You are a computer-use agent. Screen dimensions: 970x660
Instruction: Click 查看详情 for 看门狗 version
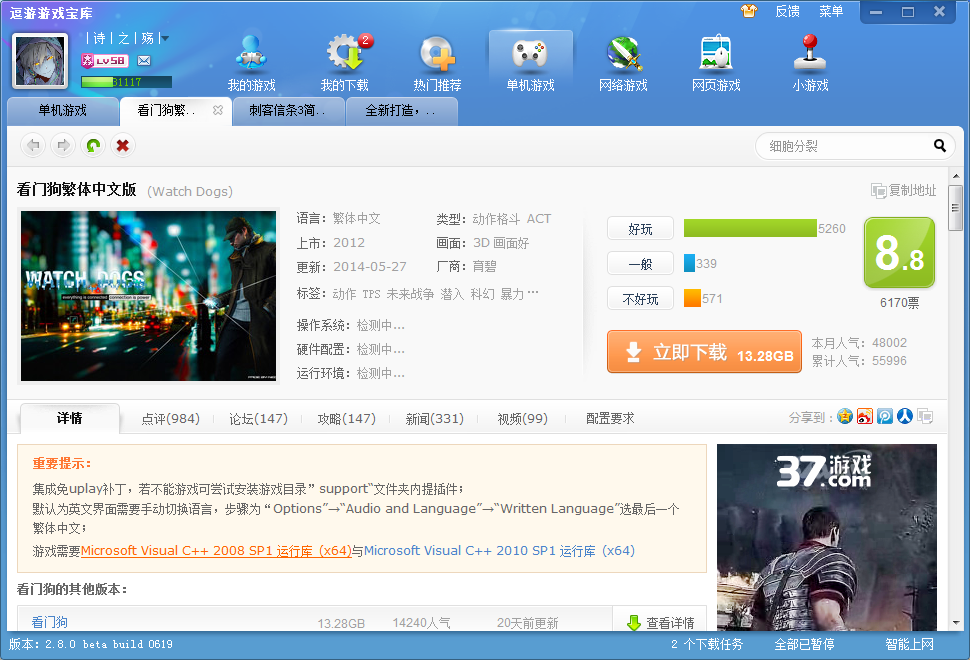coord(660,622)
